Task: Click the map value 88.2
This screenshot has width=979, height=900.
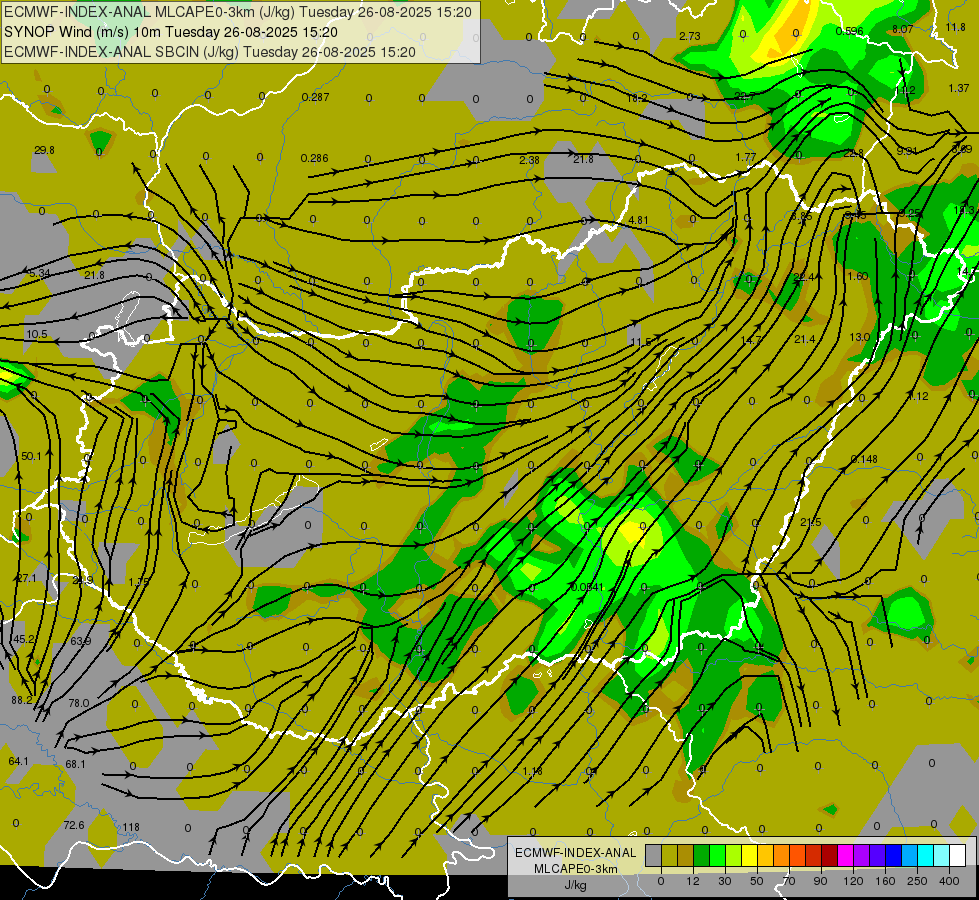Action: point(22,701)
